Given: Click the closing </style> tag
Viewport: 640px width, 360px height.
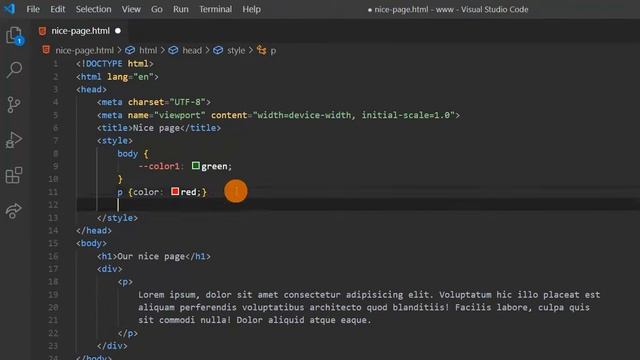Looking at the screenshot, I should click(117, 218).
